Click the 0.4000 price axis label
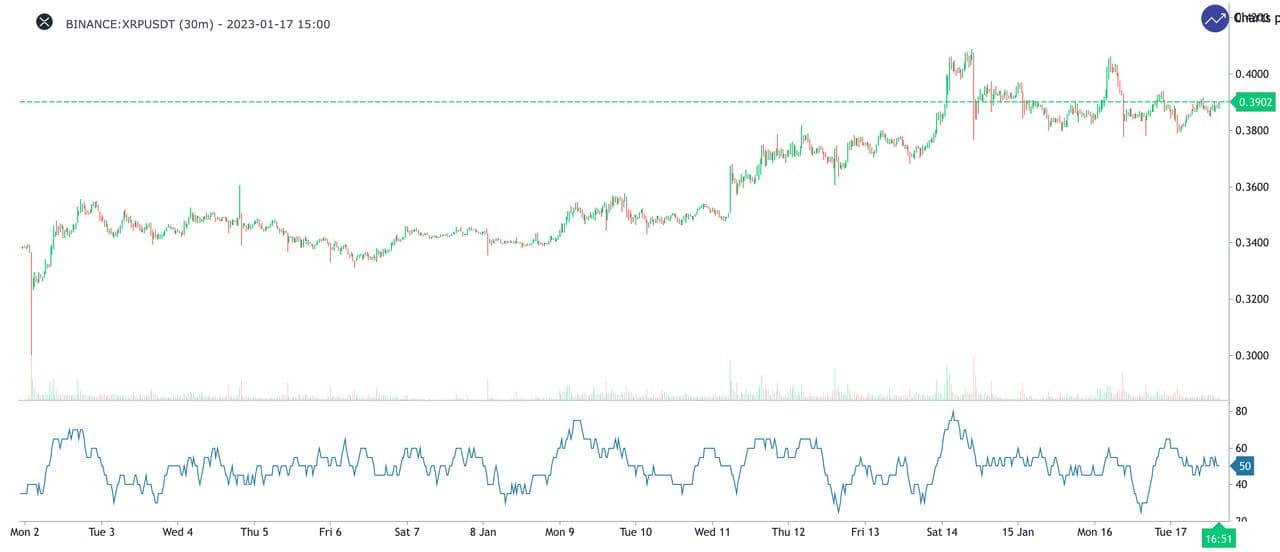 1252,74
